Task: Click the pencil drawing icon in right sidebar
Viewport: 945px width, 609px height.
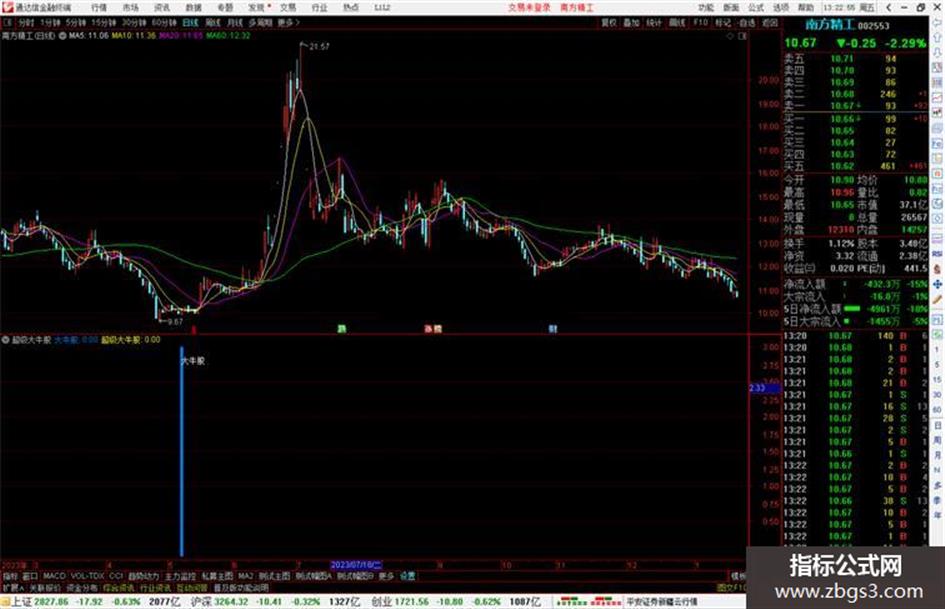Action: pyautogui.click(x=938, y=299)
